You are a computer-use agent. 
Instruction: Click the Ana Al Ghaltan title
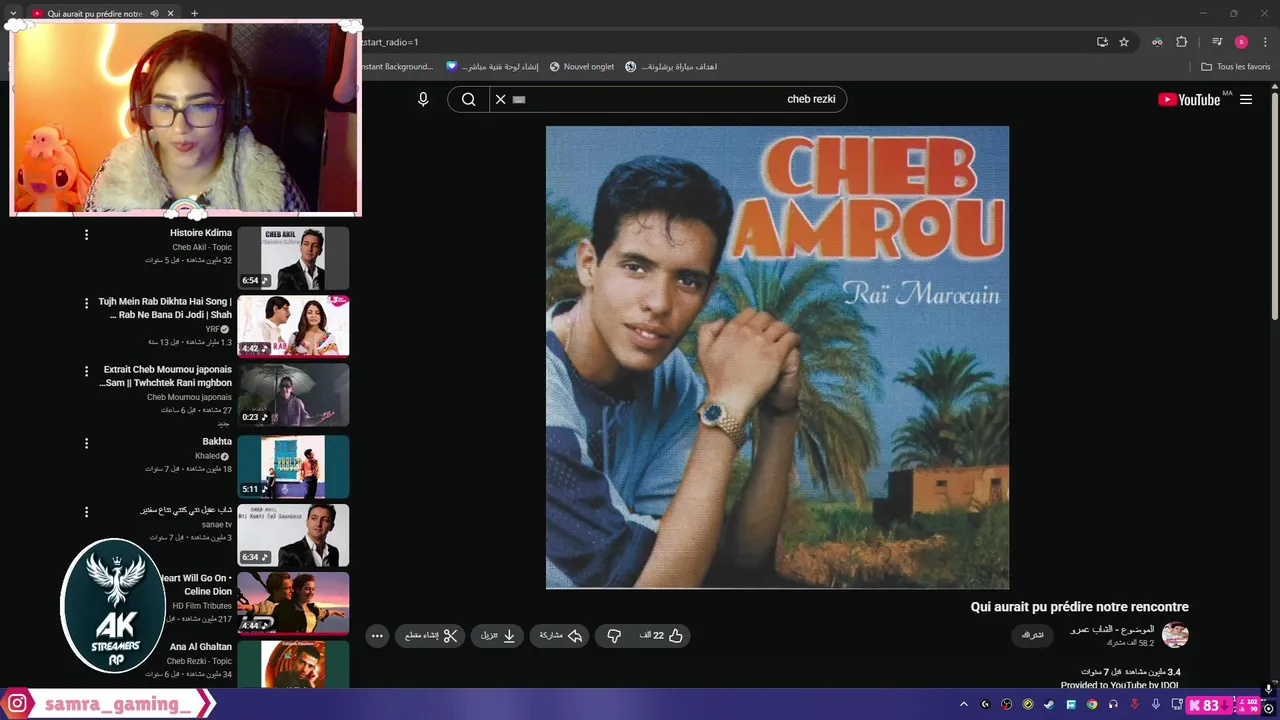pos(201,647)
